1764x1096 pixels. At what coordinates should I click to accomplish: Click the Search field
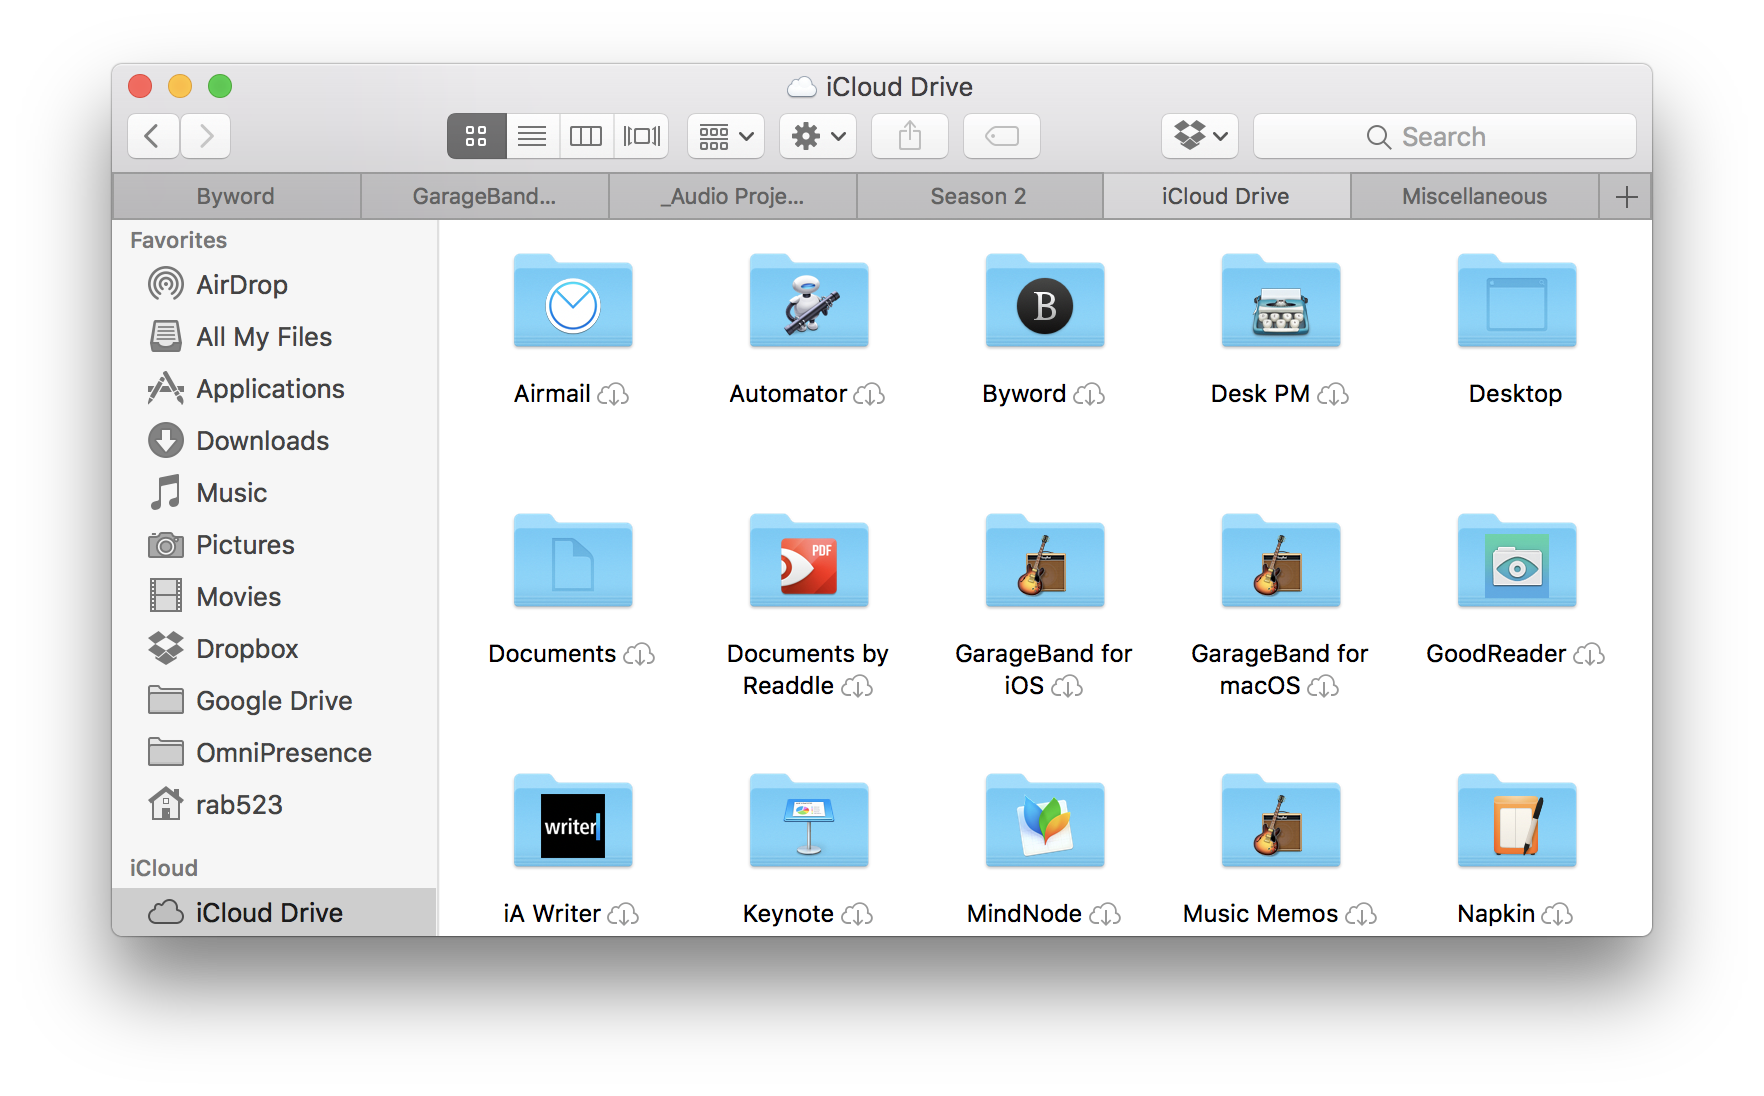1445,136
